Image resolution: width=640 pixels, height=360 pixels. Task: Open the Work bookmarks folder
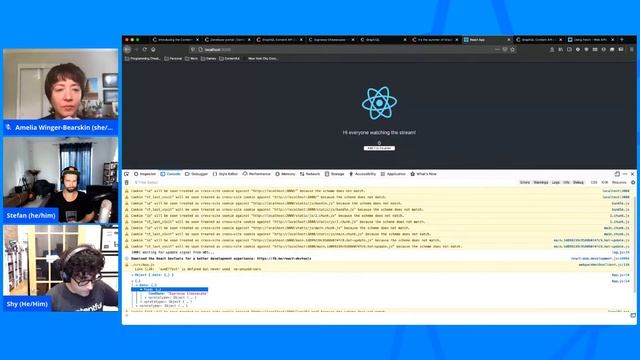[x=191, y=58]
